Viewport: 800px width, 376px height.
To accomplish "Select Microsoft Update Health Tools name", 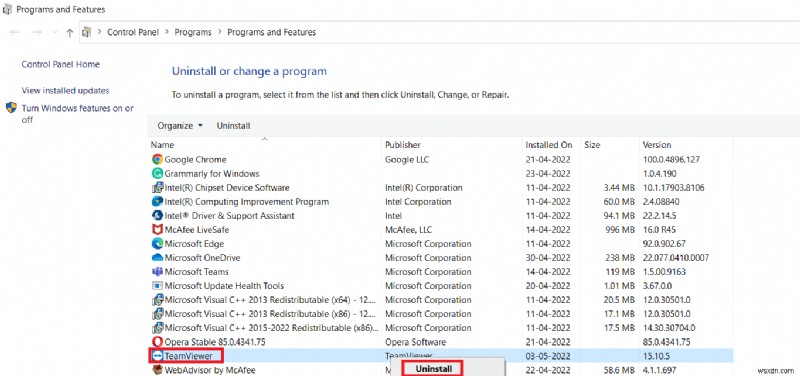I will 224,286.
